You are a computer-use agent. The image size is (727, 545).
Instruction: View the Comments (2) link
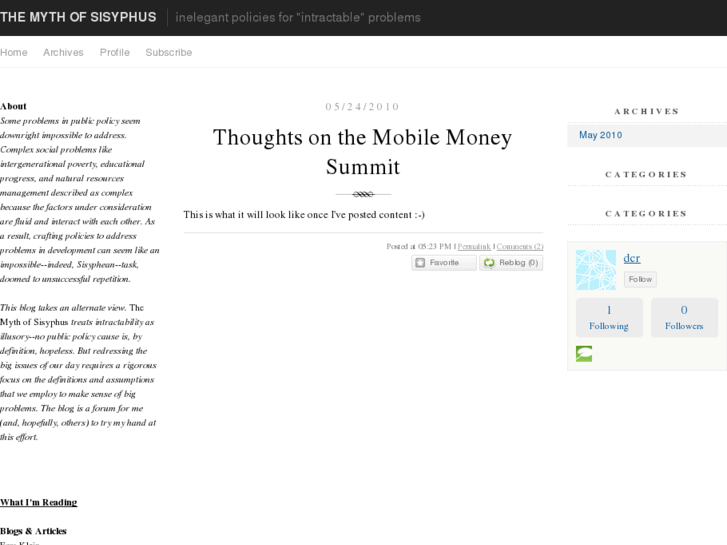(x=520, y=246)
